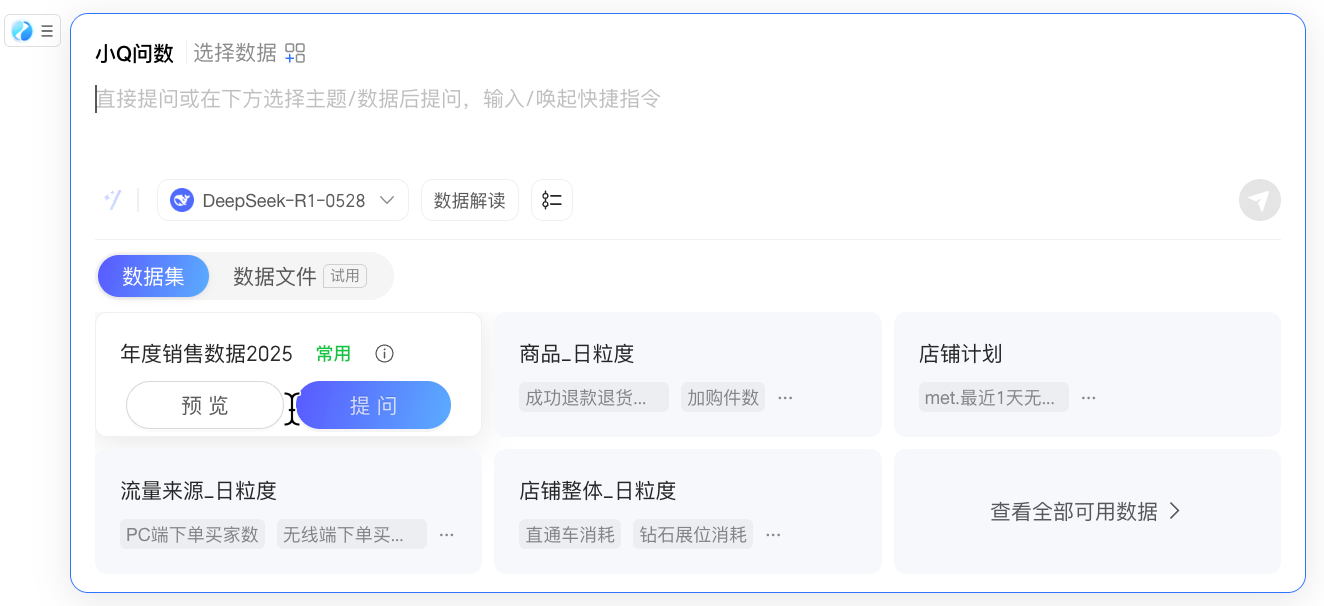Click the send paper plane button
The image size is (1324, 606).
pos(1260,200)
